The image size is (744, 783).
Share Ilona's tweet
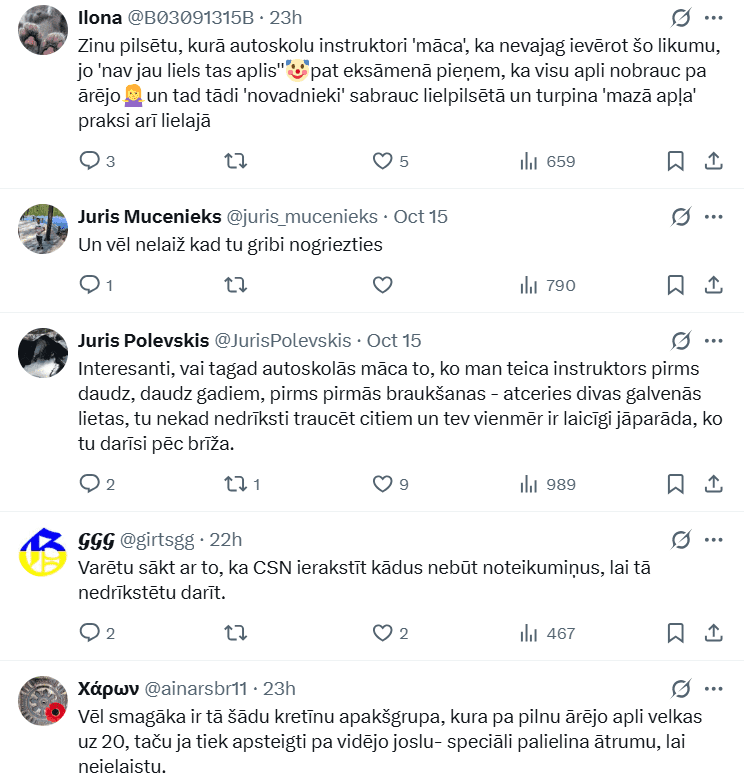point(714,161)
